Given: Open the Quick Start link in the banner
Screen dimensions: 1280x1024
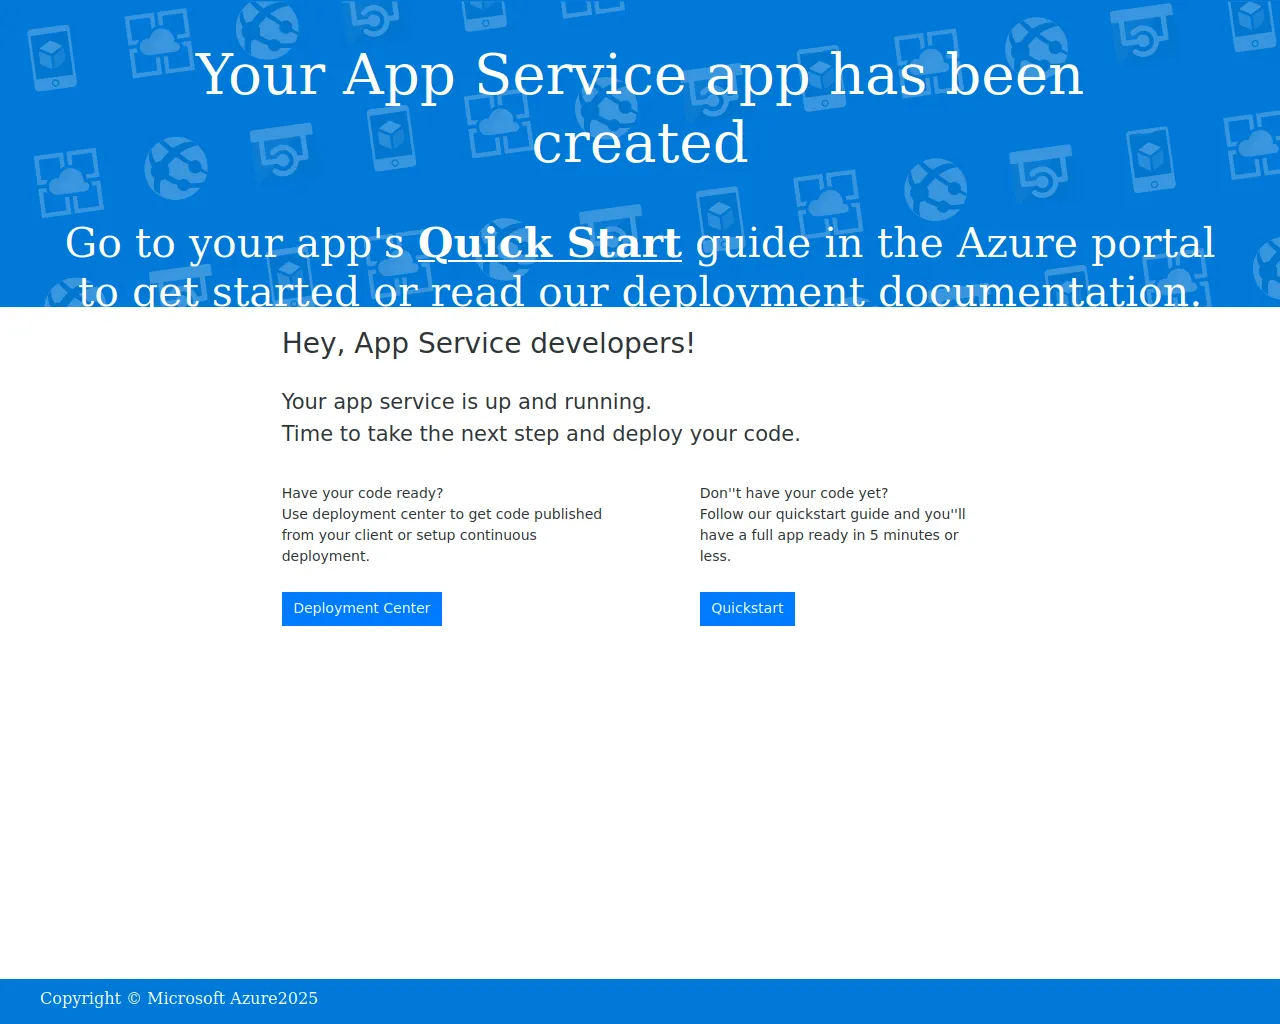Looking at the screenshot, I should 550,243.
